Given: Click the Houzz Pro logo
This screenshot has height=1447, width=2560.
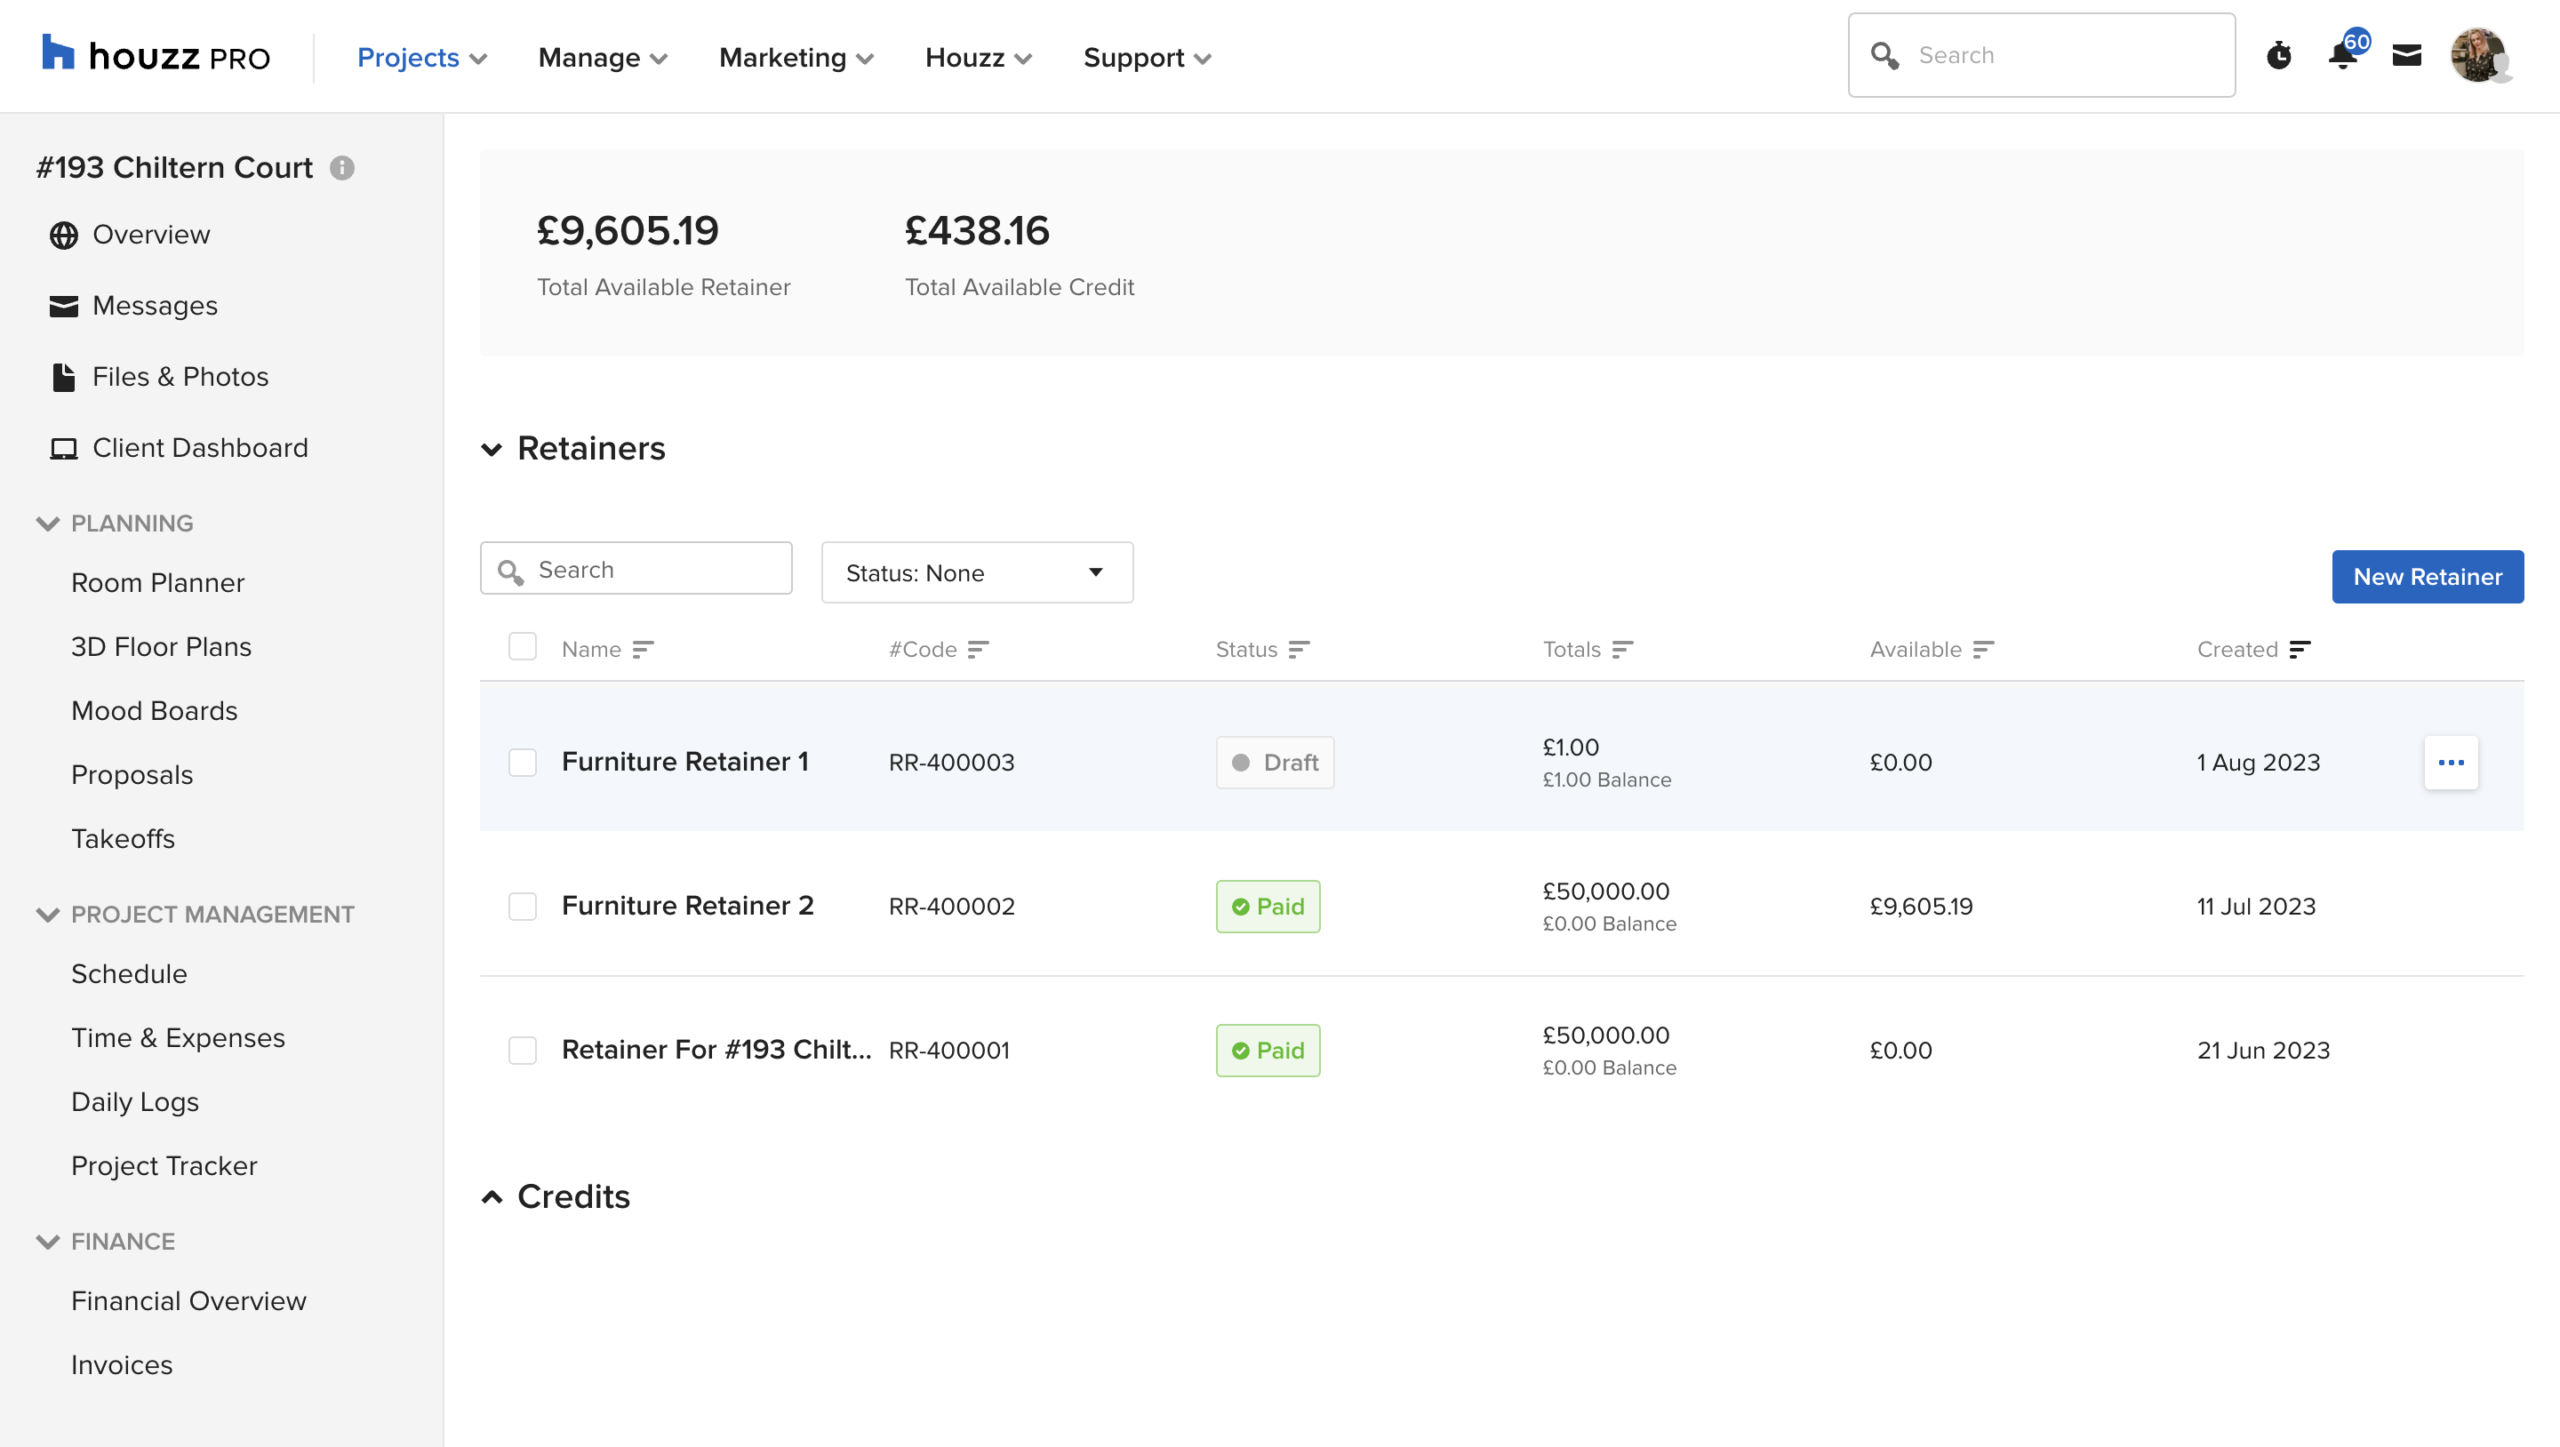Looking at the screenshot, I should (156, 56).
